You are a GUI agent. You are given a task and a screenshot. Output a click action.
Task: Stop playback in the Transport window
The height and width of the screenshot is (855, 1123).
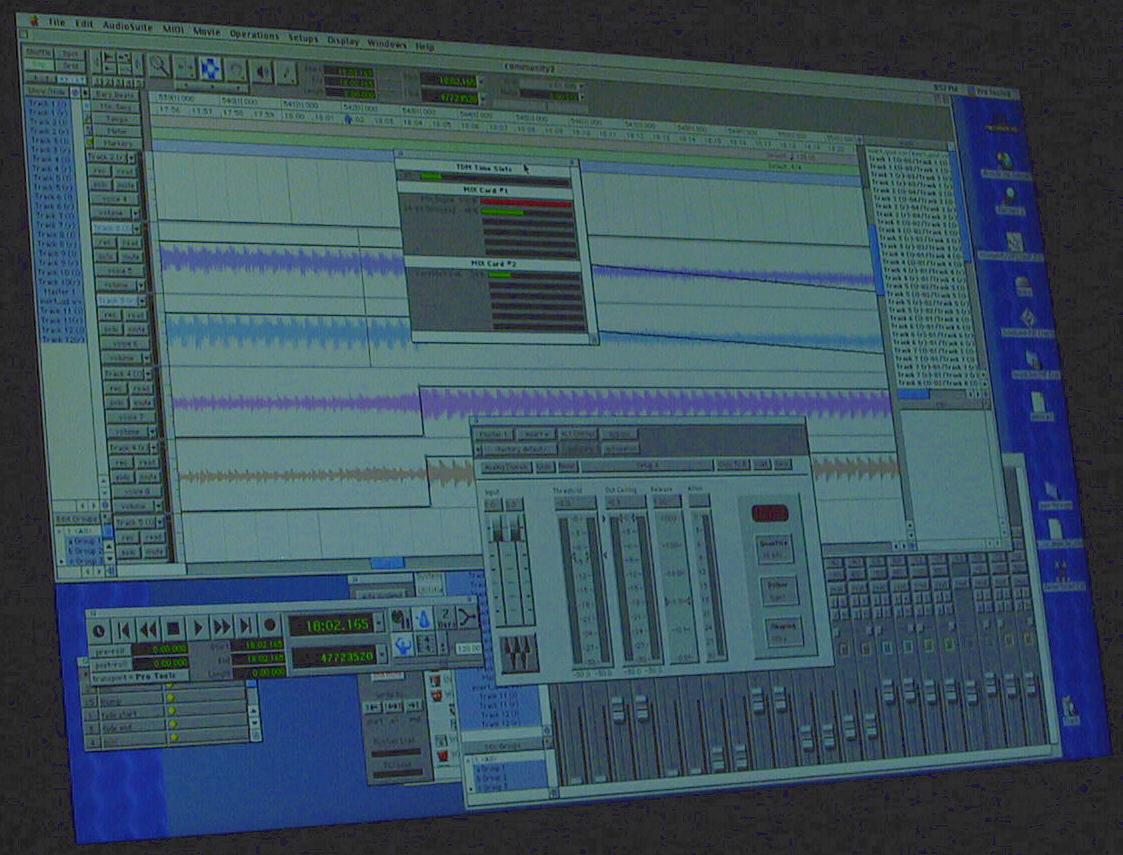point(173,629)
